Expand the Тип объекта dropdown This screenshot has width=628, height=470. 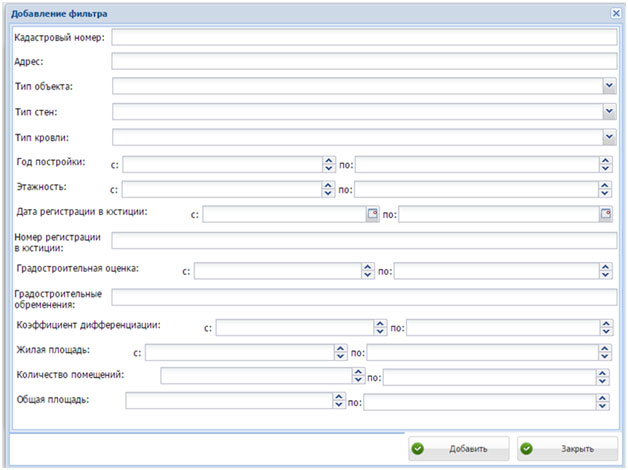coord(609,87)
